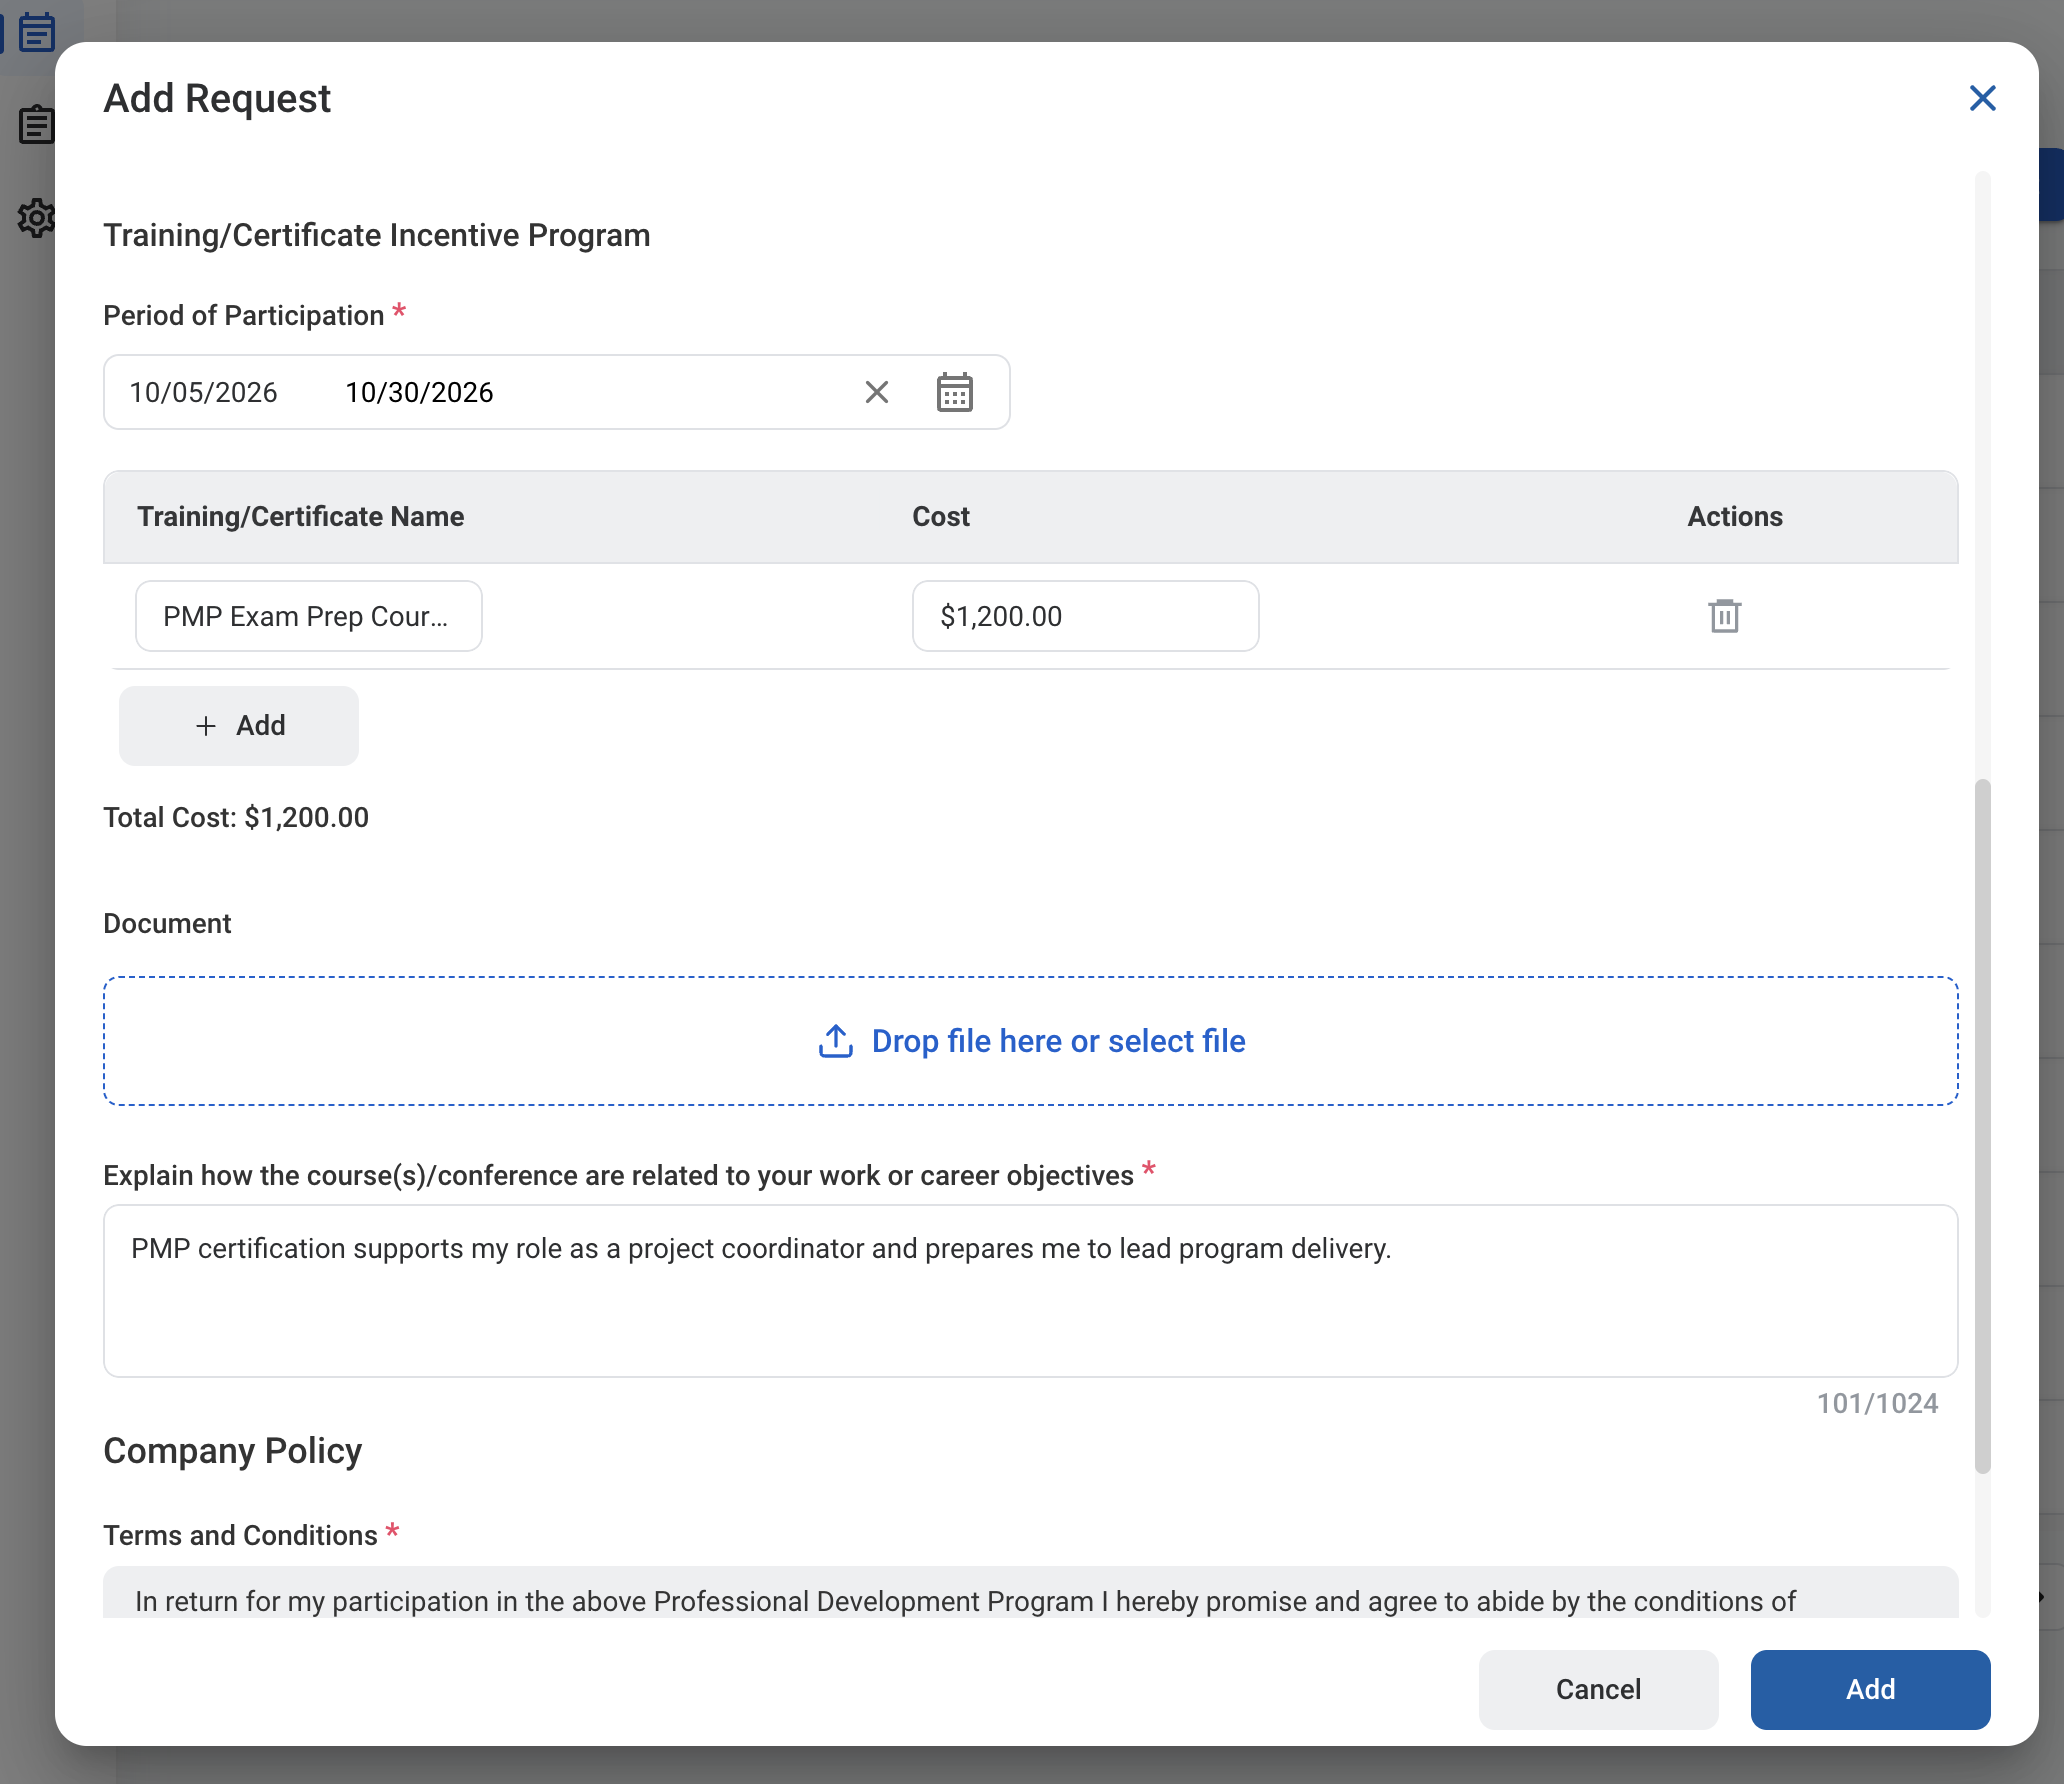The width and height of the screenshot is (2064, 1784).
Task: Click the 101/1024 character counter
Action: point(1877,1404)
